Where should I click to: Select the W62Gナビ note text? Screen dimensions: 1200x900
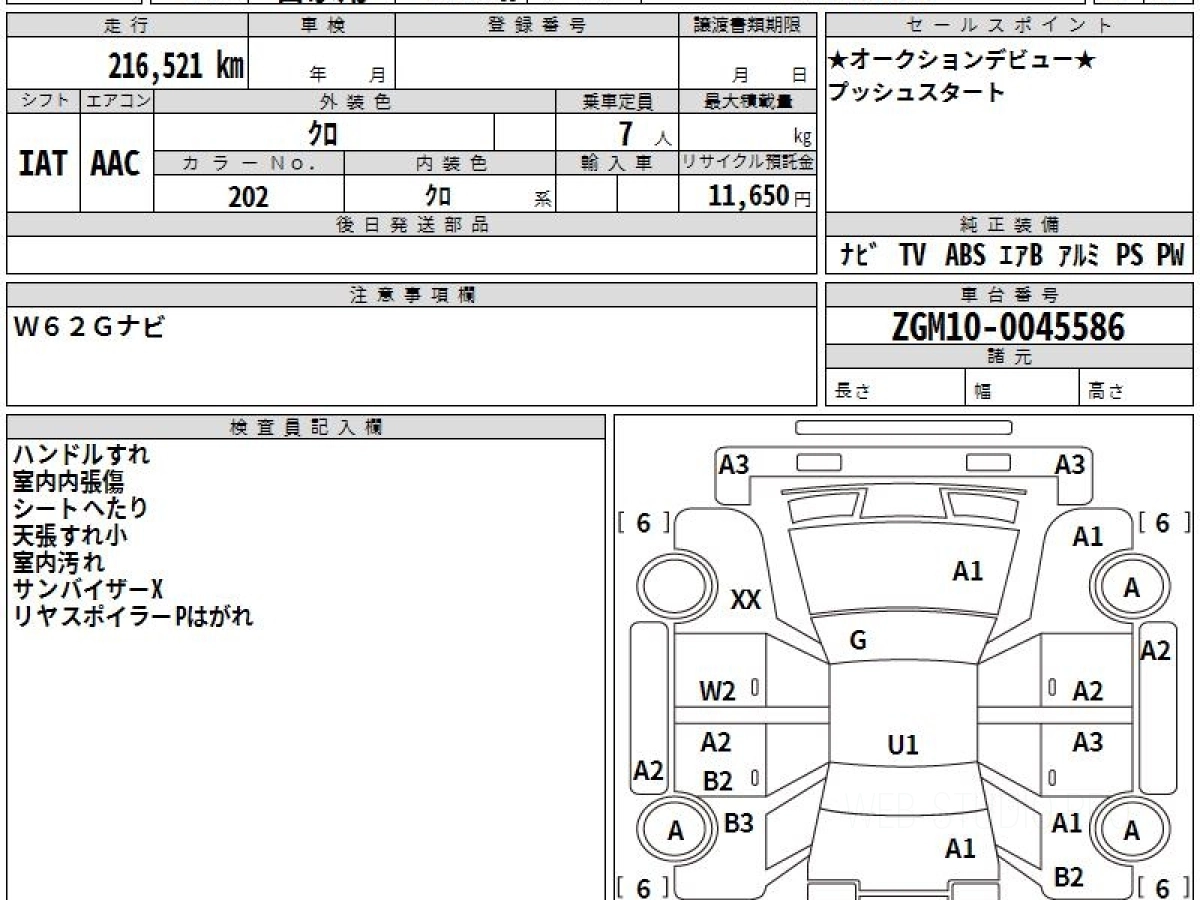point(90,326)
